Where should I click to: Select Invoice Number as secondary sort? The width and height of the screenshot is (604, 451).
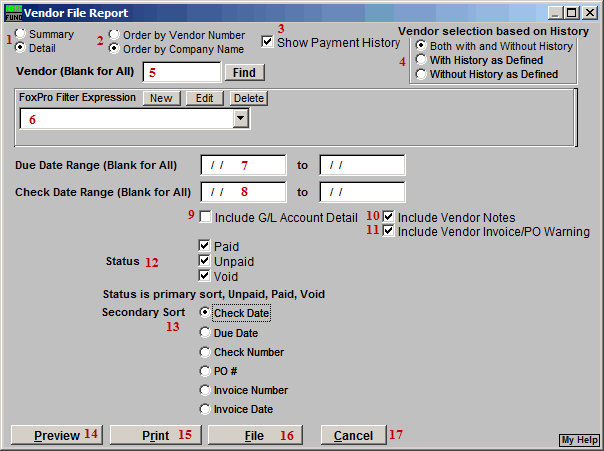tap(206, 390)
